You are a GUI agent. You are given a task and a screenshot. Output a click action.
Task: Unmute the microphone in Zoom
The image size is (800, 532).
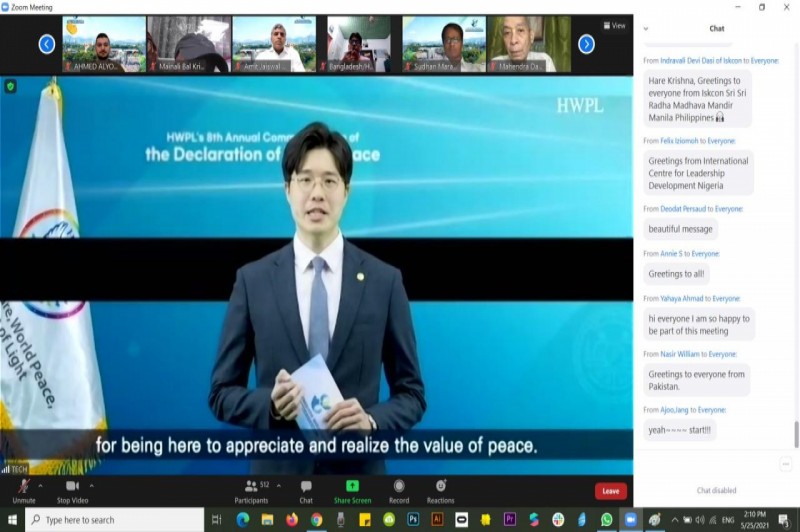tap(23, 488)
